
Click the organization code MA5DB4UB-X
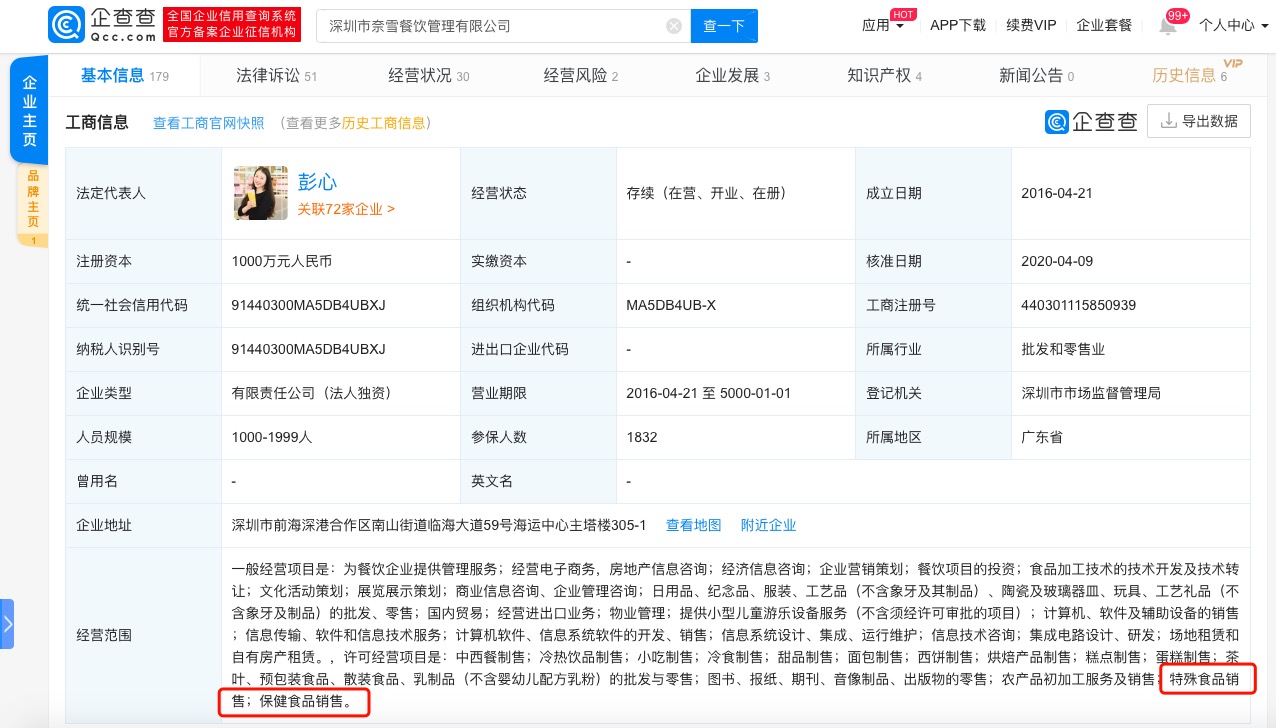coord(671,305)
